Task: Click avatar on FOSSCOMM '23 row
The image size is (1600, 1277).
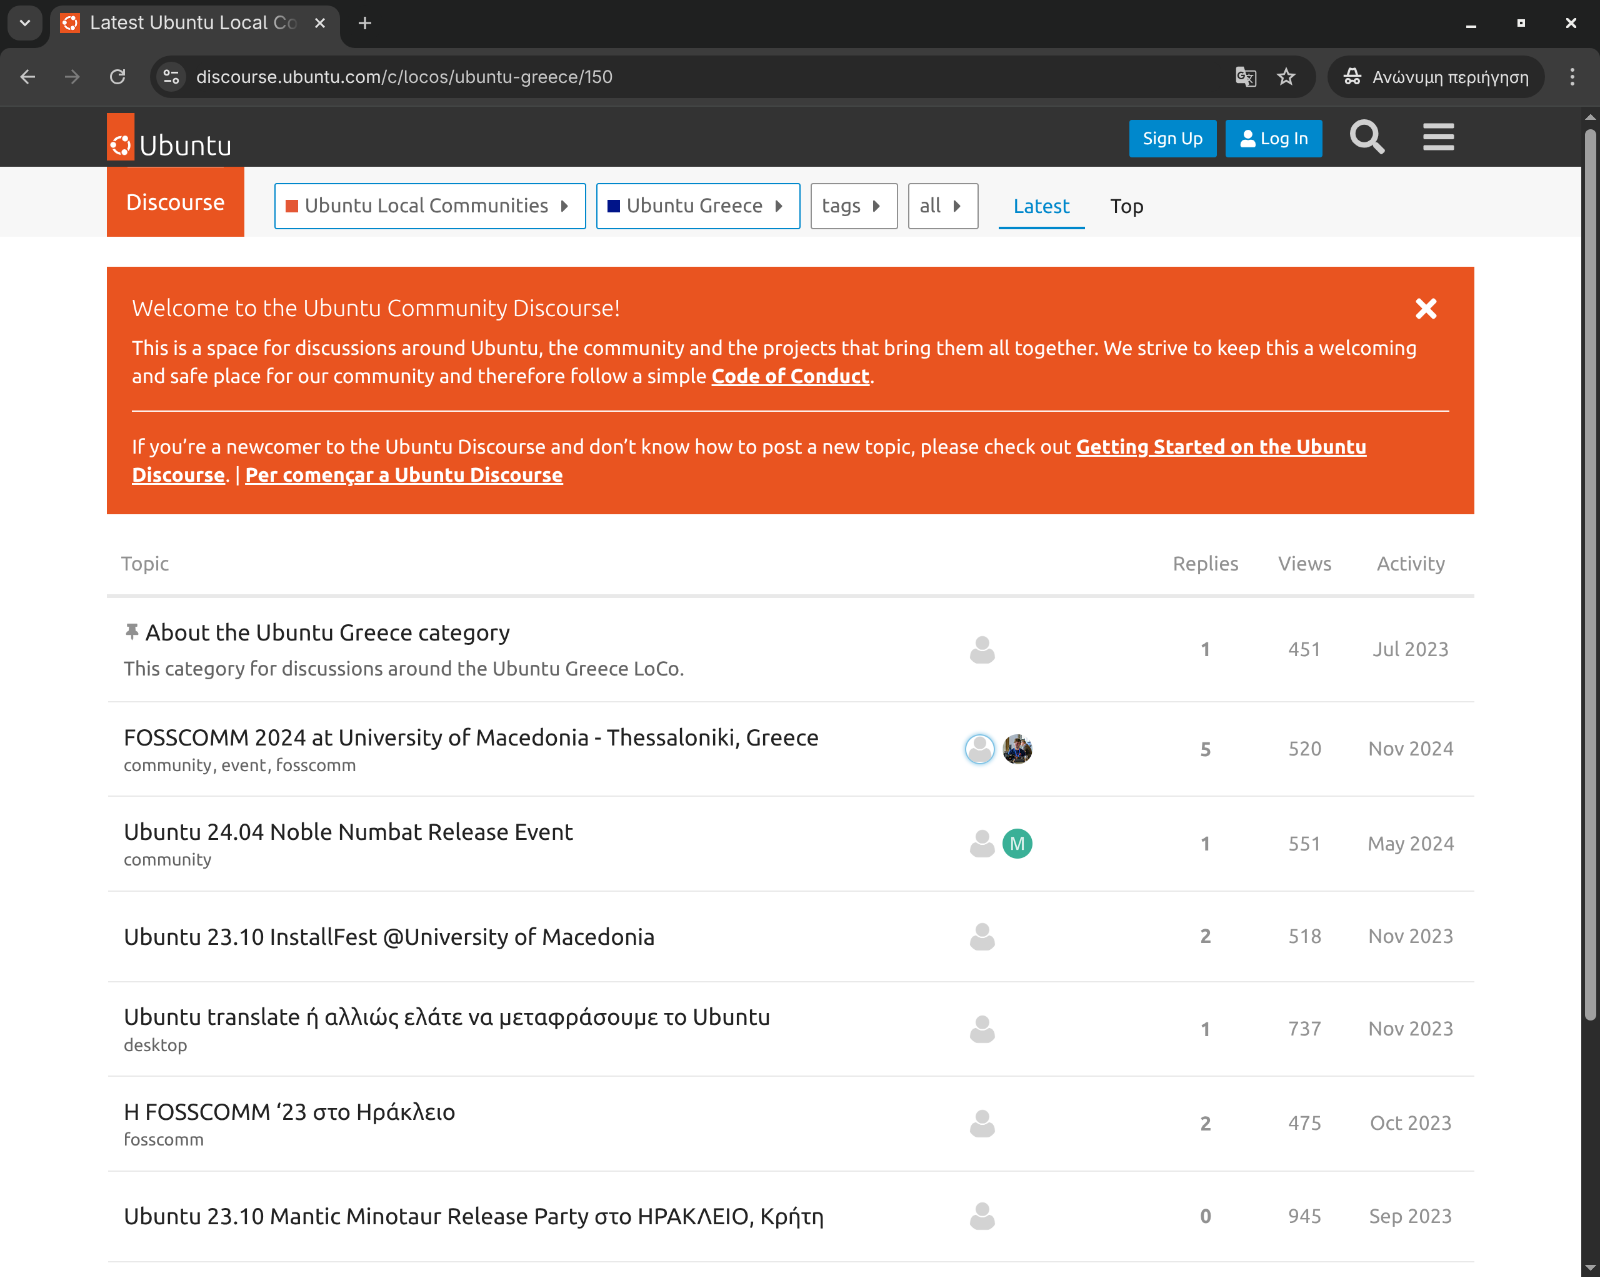Action: tap(982, 1124)
